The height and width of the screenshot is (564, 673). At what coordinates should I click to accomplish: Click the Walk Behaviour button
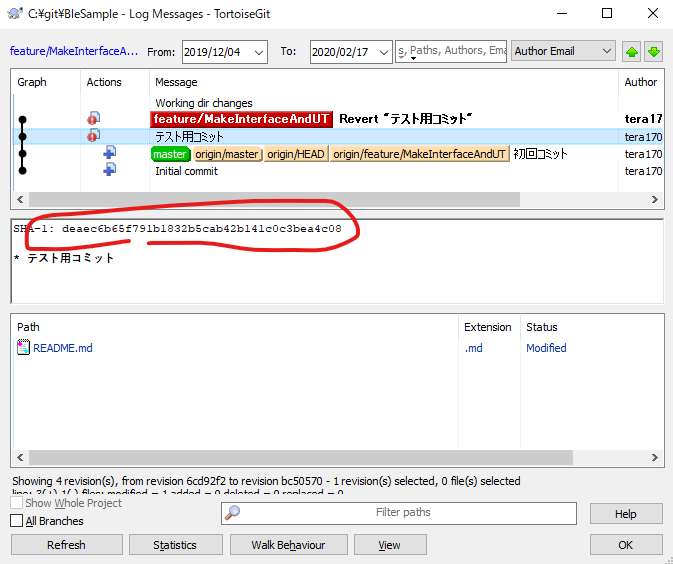[x=288, y=545]
